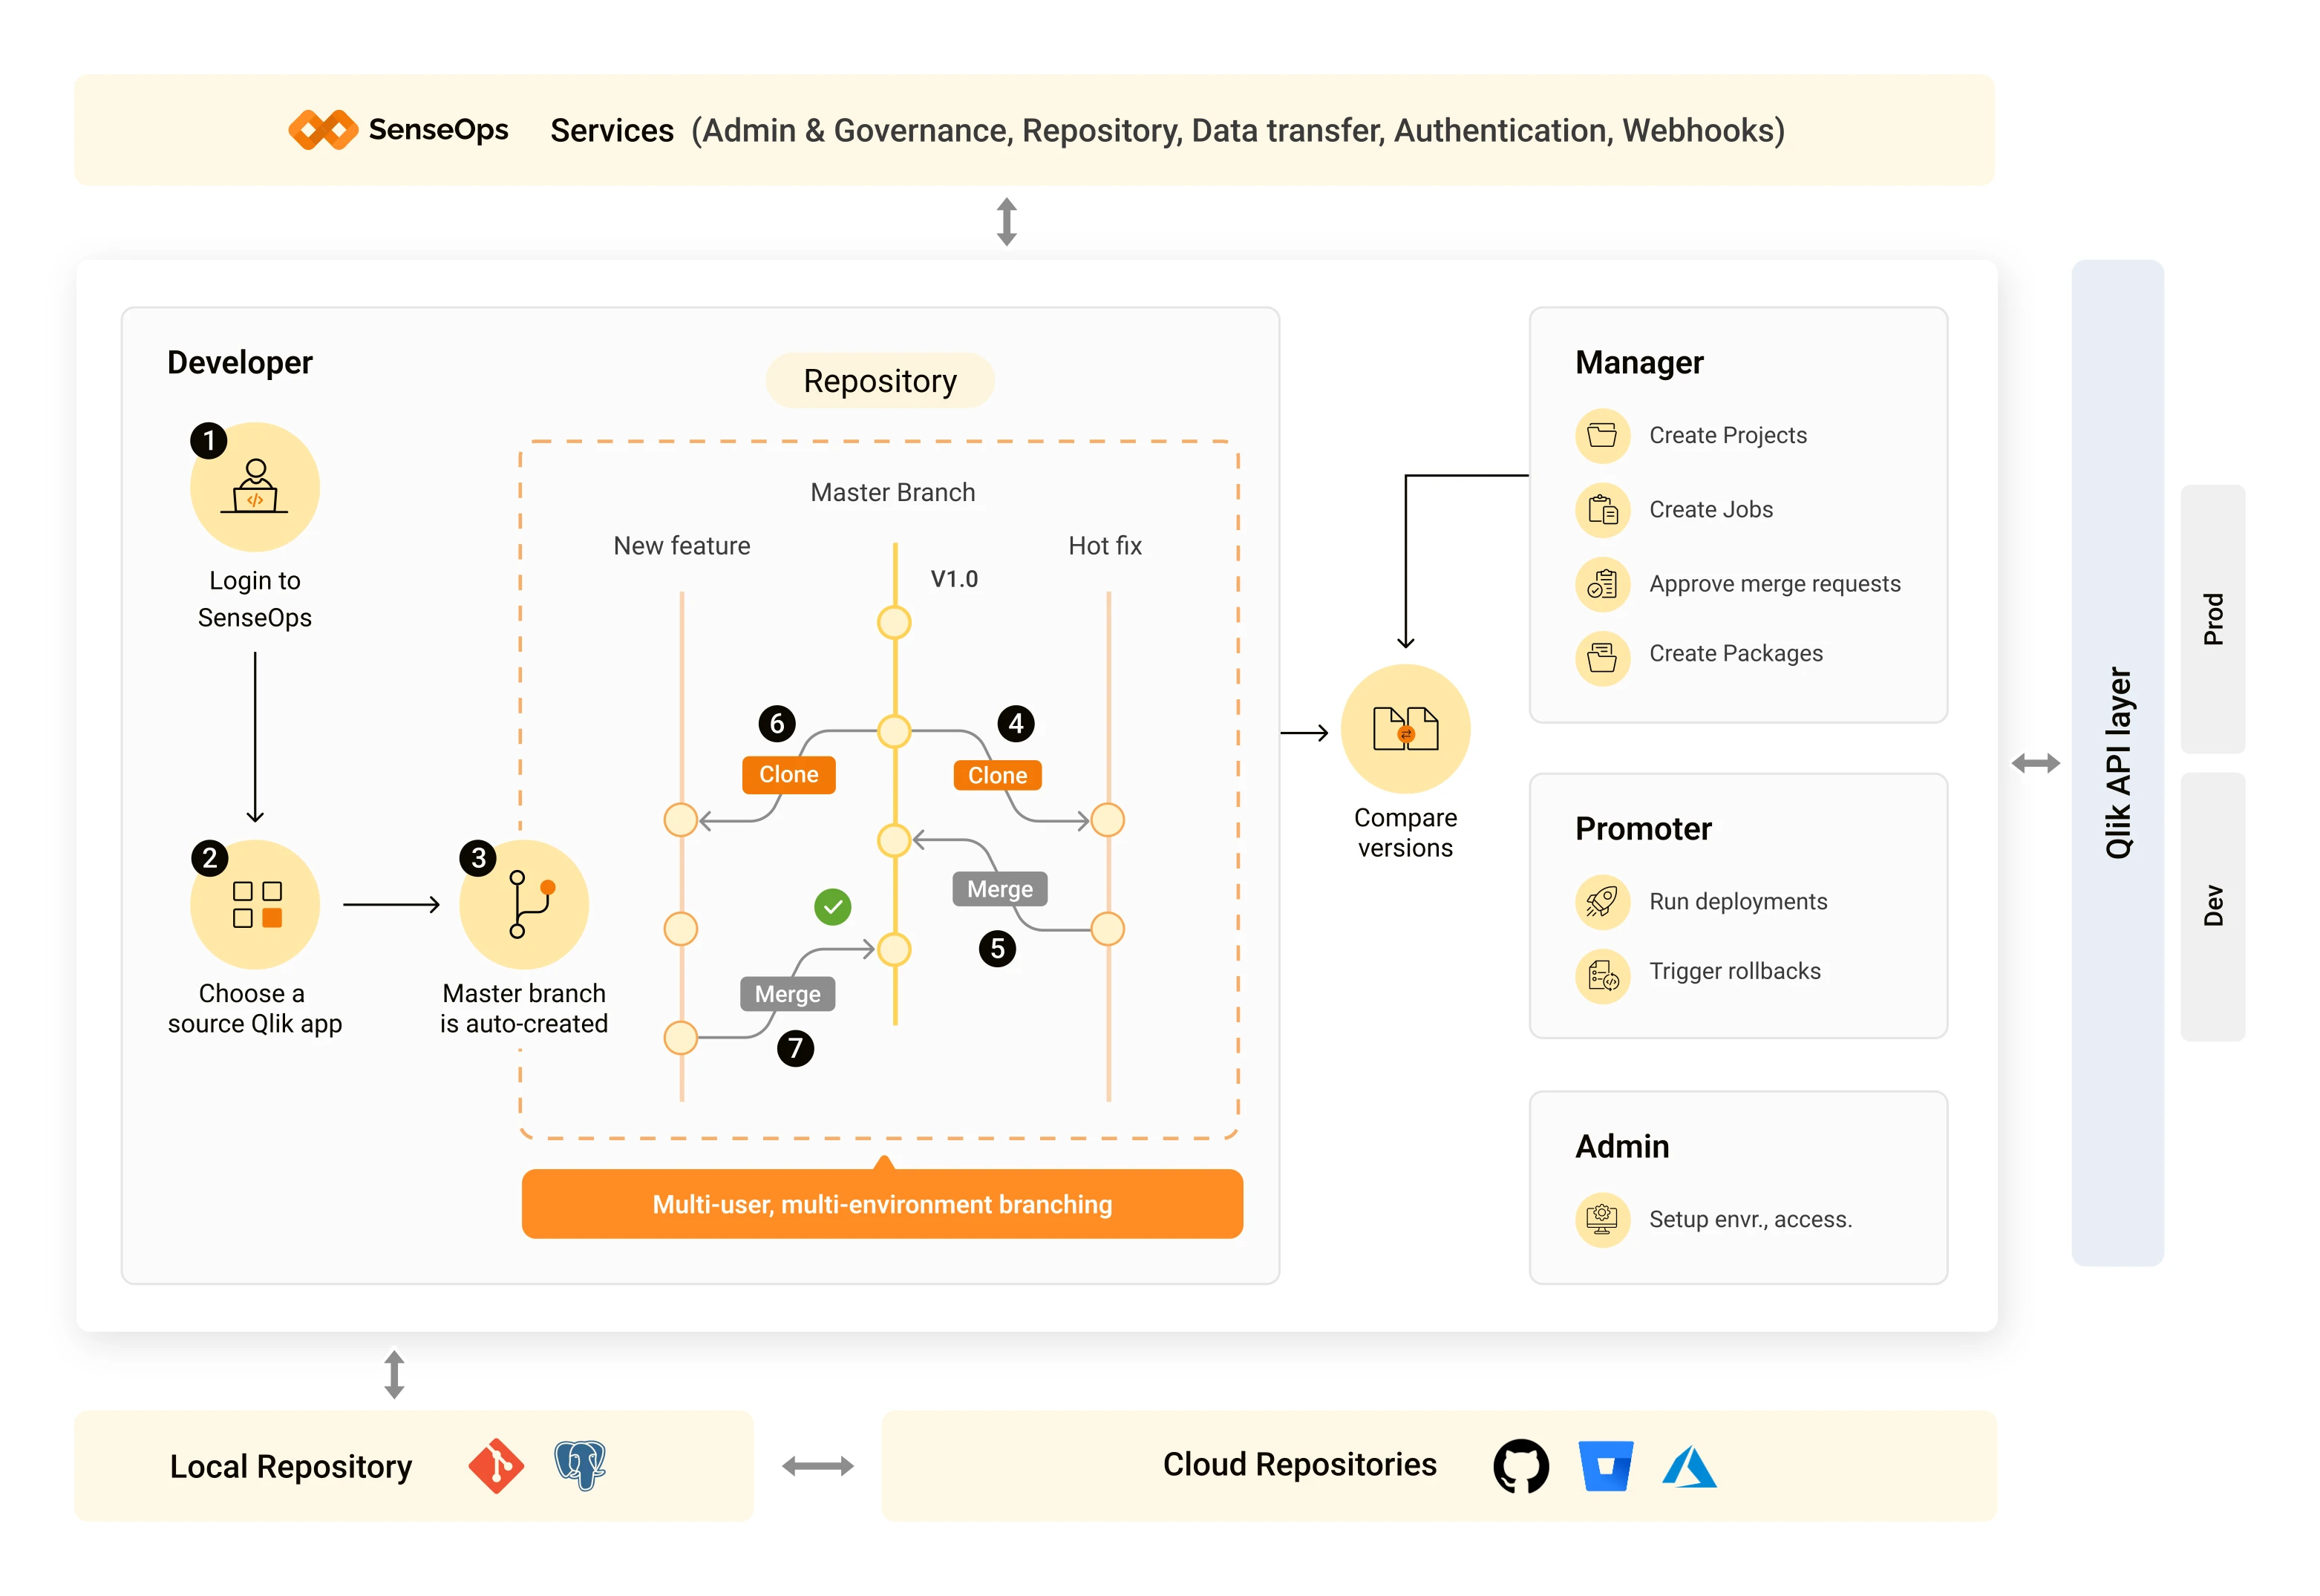
Task: Click the Services heading in top banner
Action: coord(612,131)
